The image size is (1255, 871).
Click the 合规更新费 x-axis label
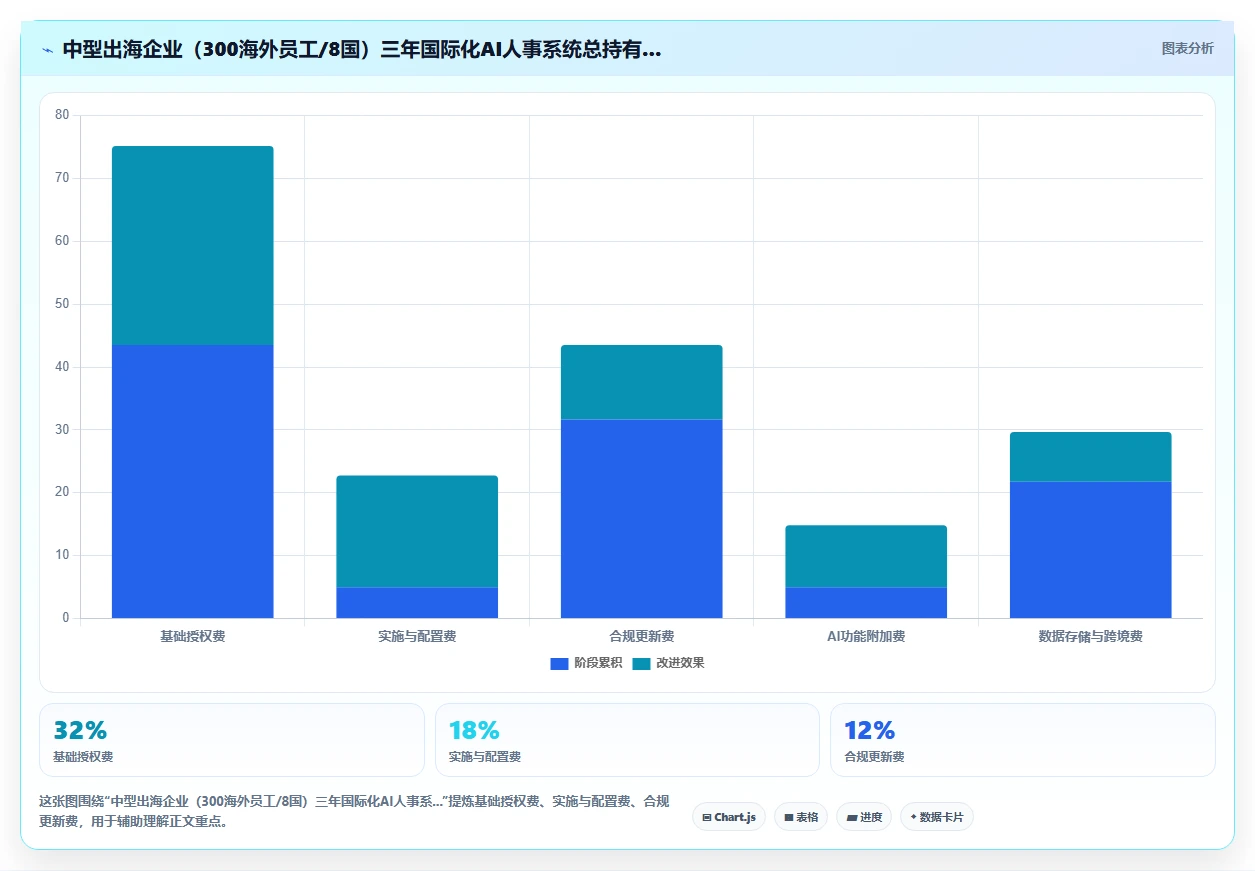click(x=641, y=636)
